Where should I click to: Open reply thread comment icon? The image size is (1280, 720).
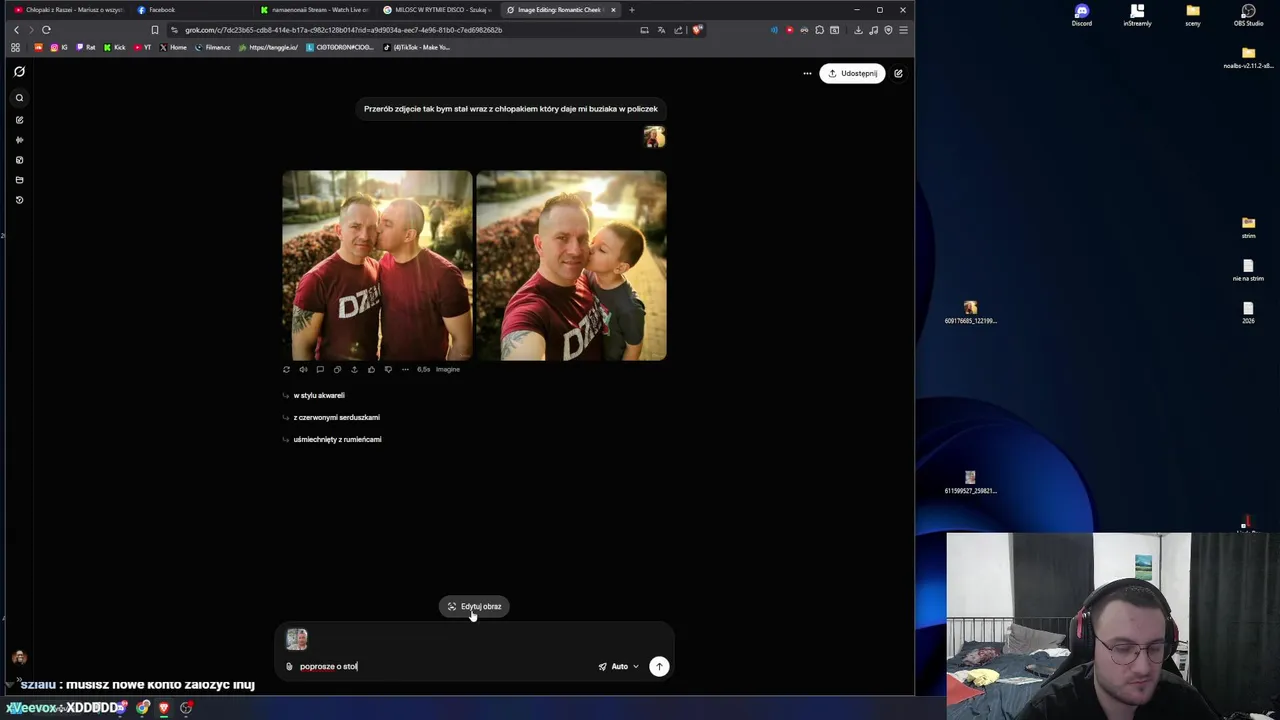tap(320, 370)
